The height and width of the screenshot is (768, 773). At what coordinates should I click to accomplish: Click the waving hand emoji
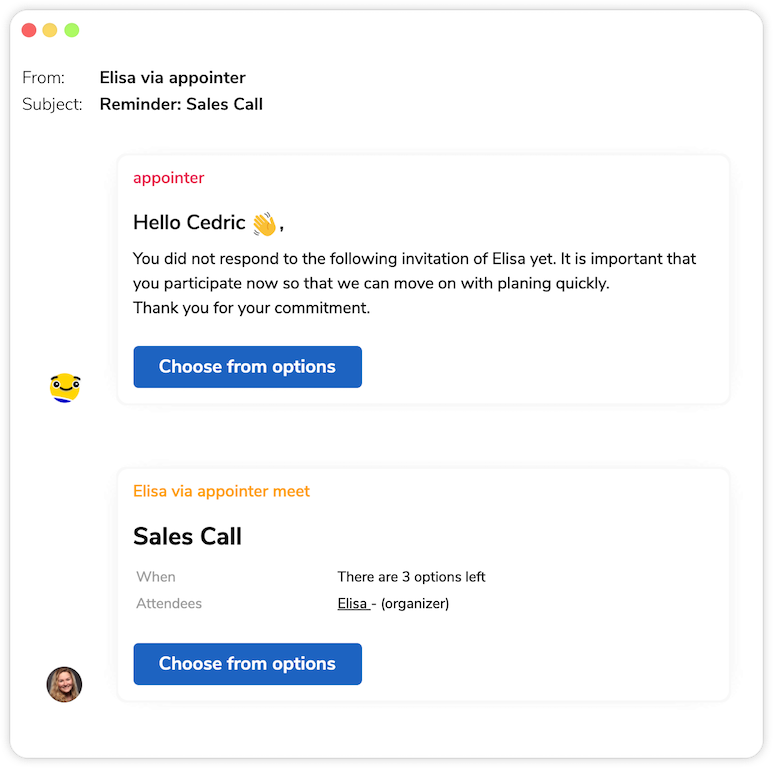pyautogui.click(x=264, y=223)
